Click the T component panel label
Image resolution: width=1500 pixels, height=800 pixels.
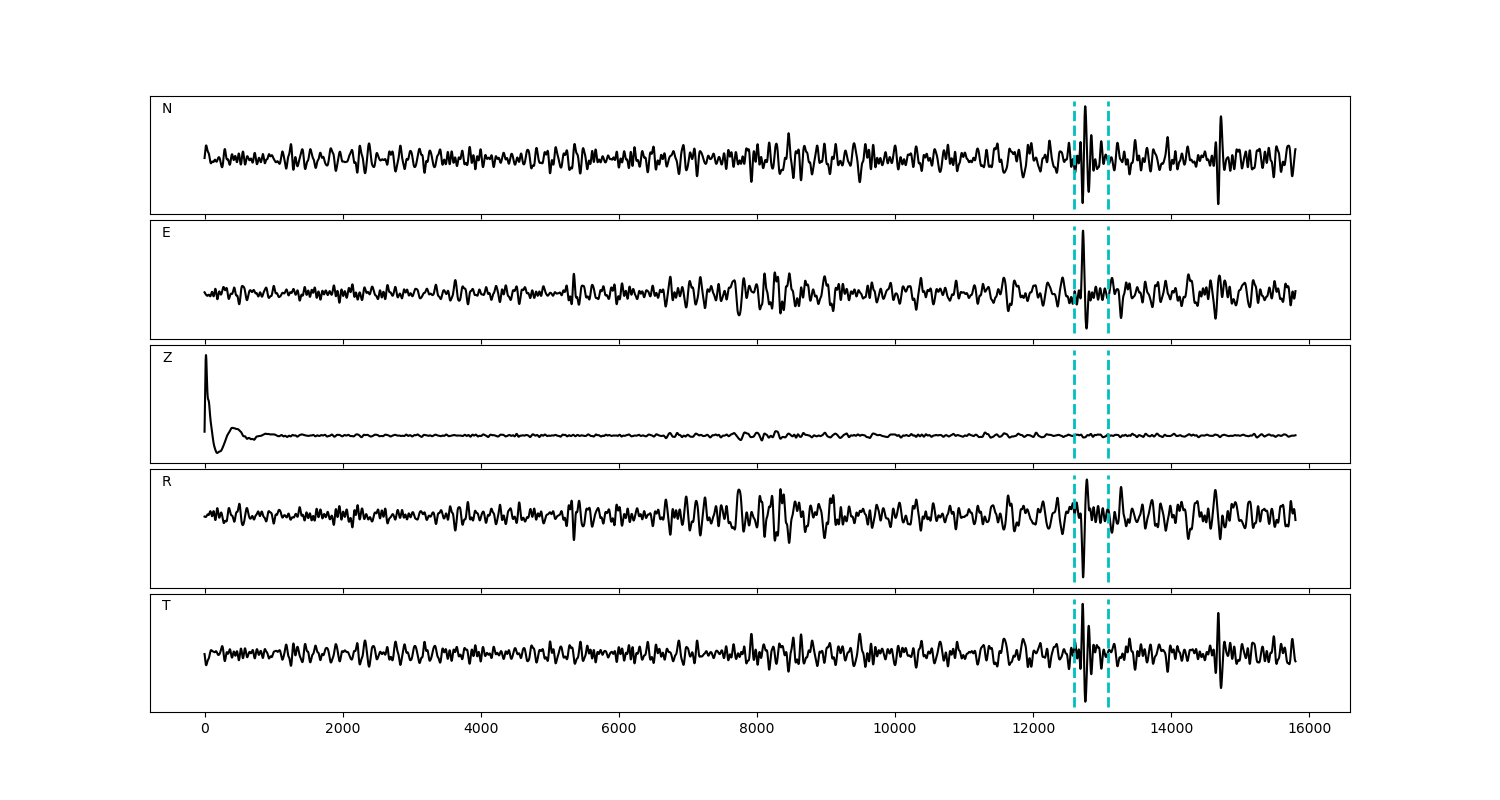click(166, 606)
